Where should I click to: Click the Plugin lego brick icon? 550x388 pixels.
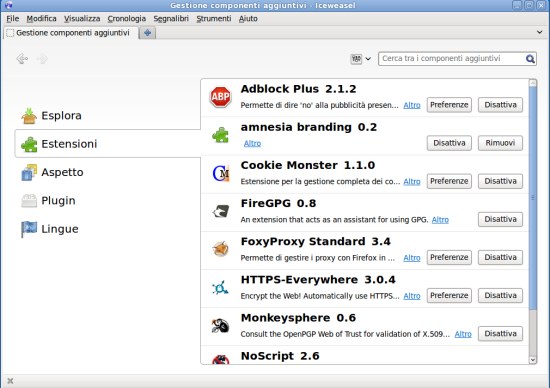29,201
